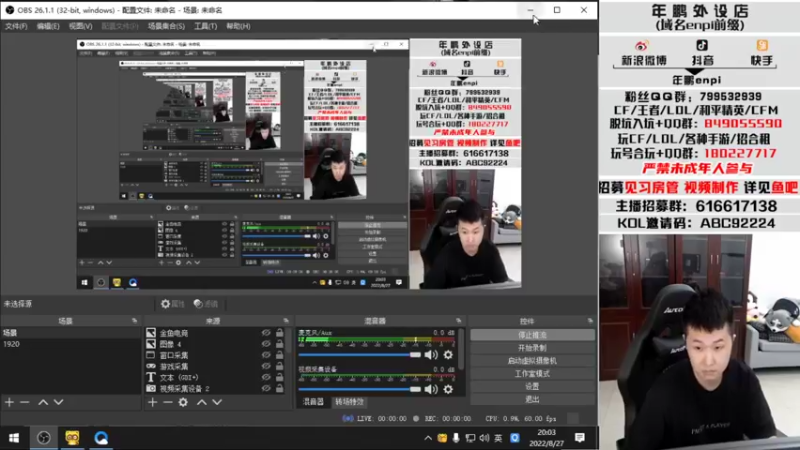The height and width of the screenshot is (450, 800).
Task: Undock the 场景 panel via its header icon
Action: point(134,321)
